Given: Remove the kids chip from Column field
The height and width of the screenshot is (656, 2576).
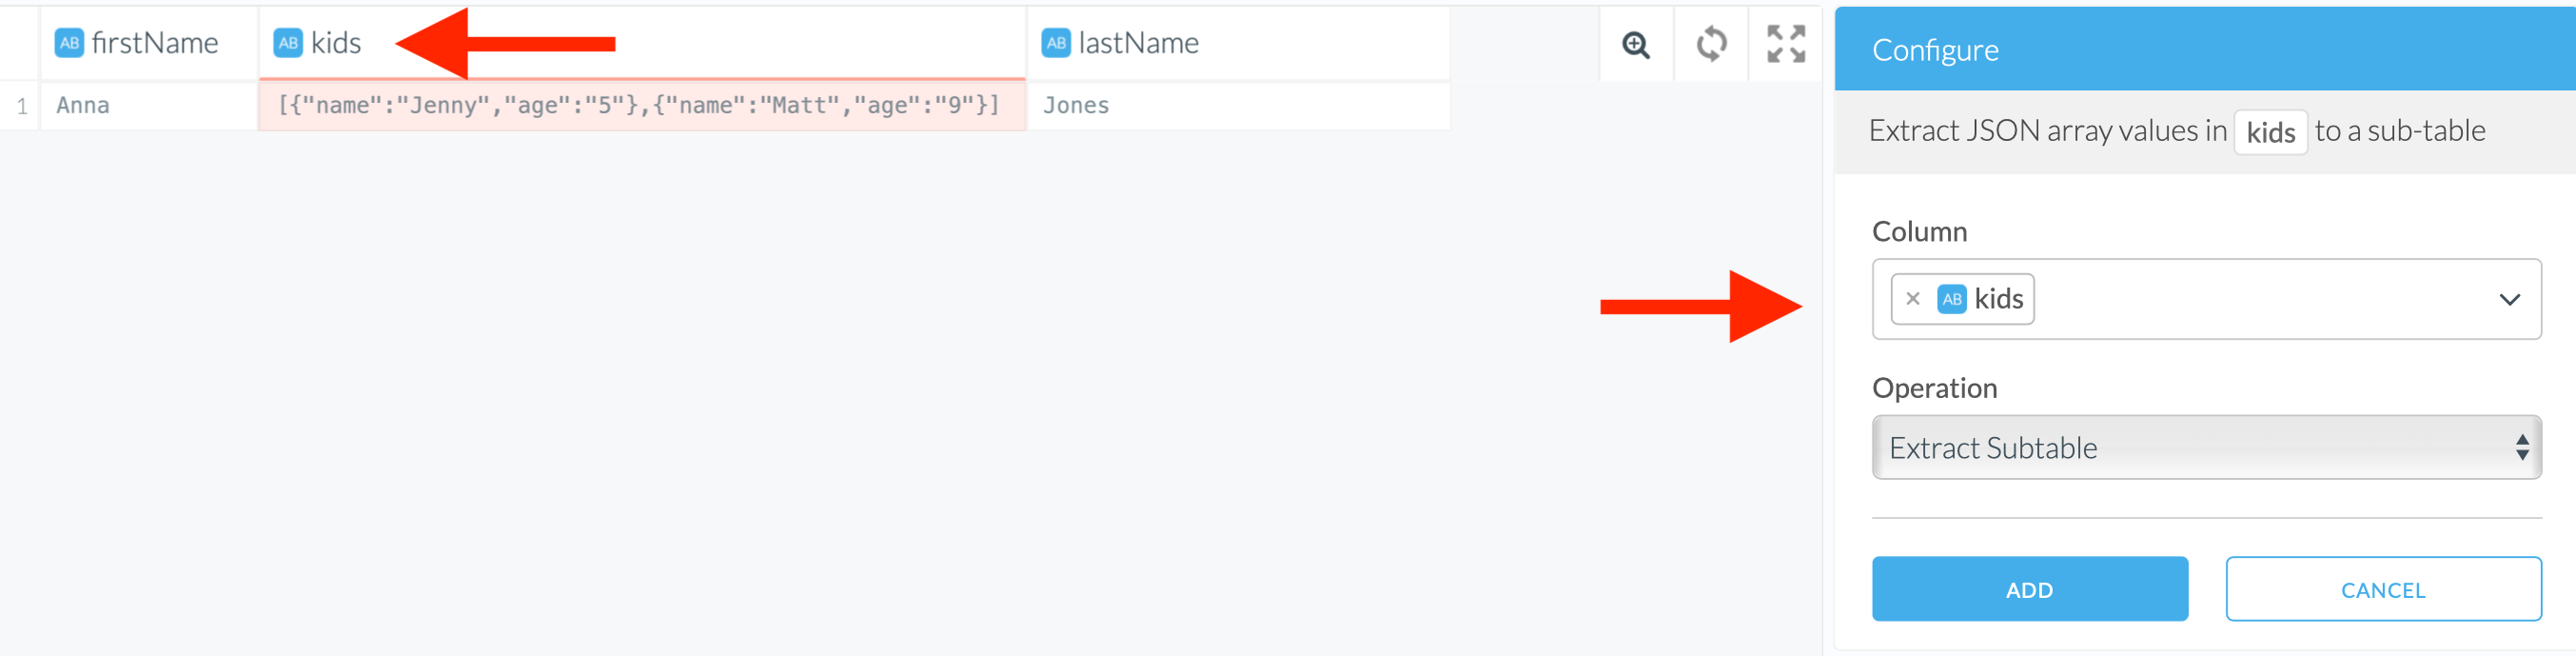Looking at the screenshot, I should point(1912,299).
